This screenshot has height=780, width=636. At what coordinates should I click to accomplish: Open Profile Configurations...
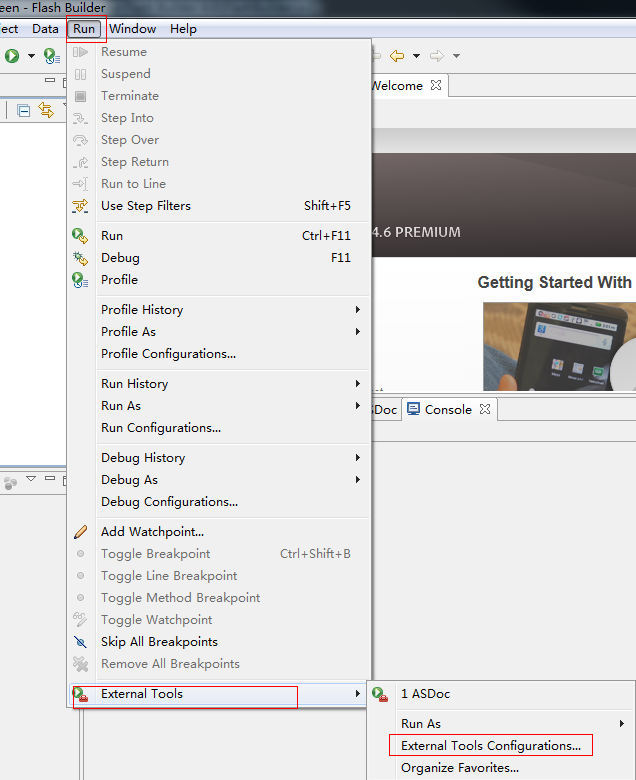pyautogui.click(x=219, y=354)
